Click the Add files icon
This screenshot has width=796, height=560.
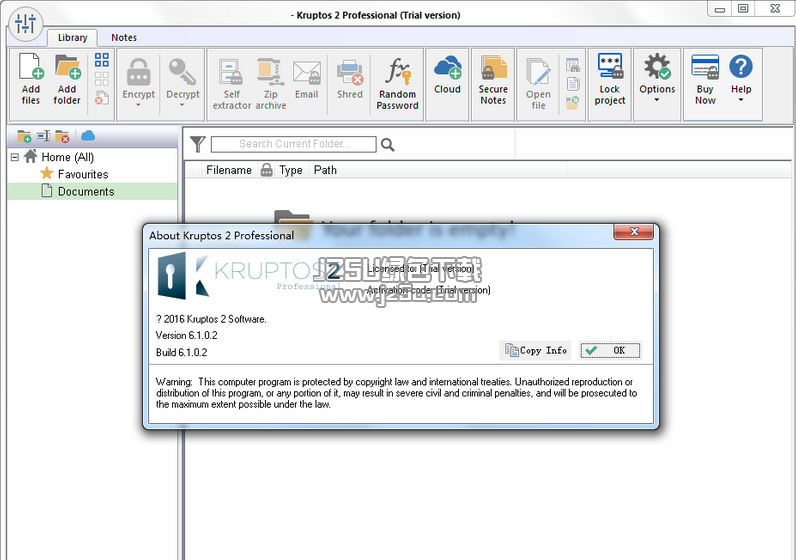click(x=30, y=67)
